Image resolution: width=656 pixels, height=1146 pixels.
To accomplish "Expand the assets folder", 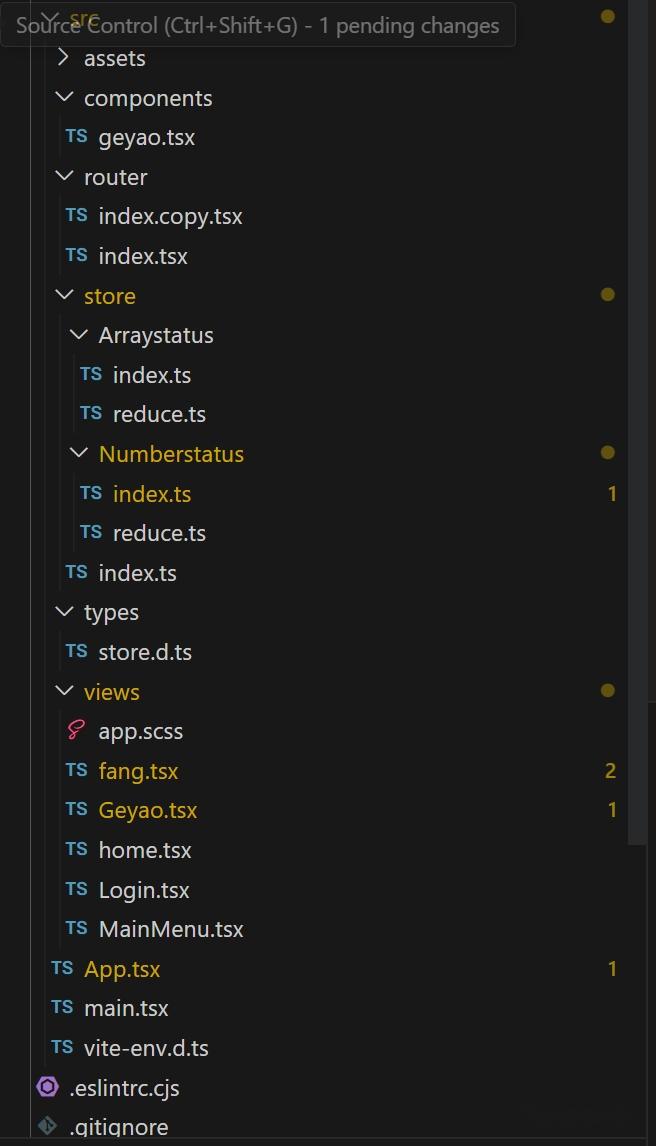I will click(x=64, y=58).
